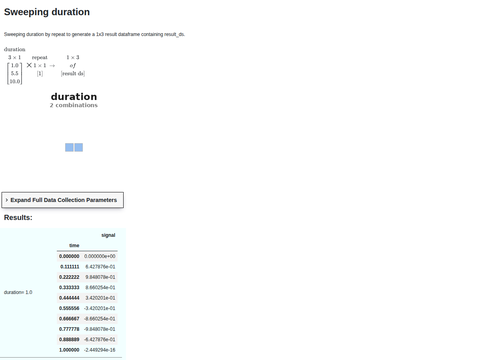Select the second blue square in plot
The image size is (480, 360).
pyautogui.click(x=79, y=147)
